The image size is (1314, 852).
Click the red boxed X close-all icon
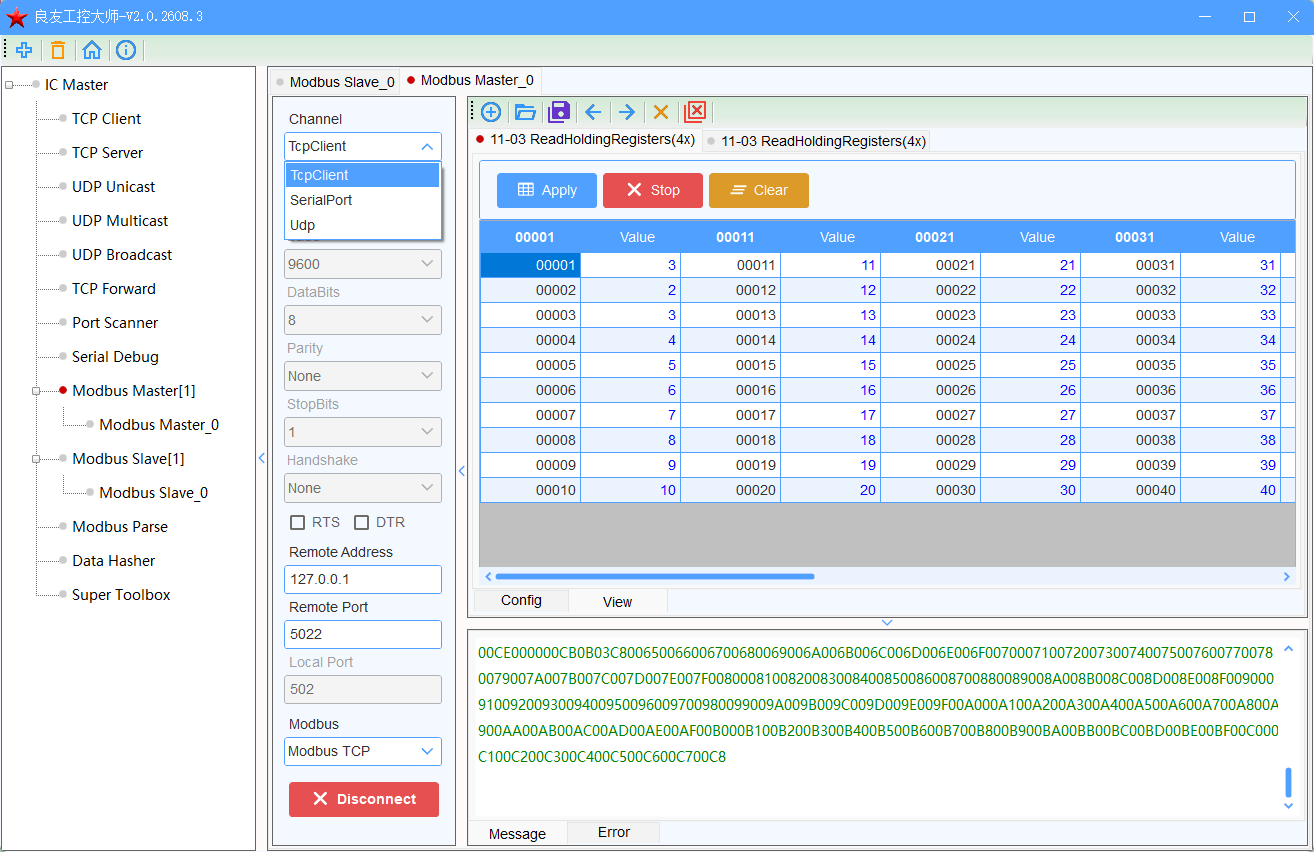pos(695,112)
